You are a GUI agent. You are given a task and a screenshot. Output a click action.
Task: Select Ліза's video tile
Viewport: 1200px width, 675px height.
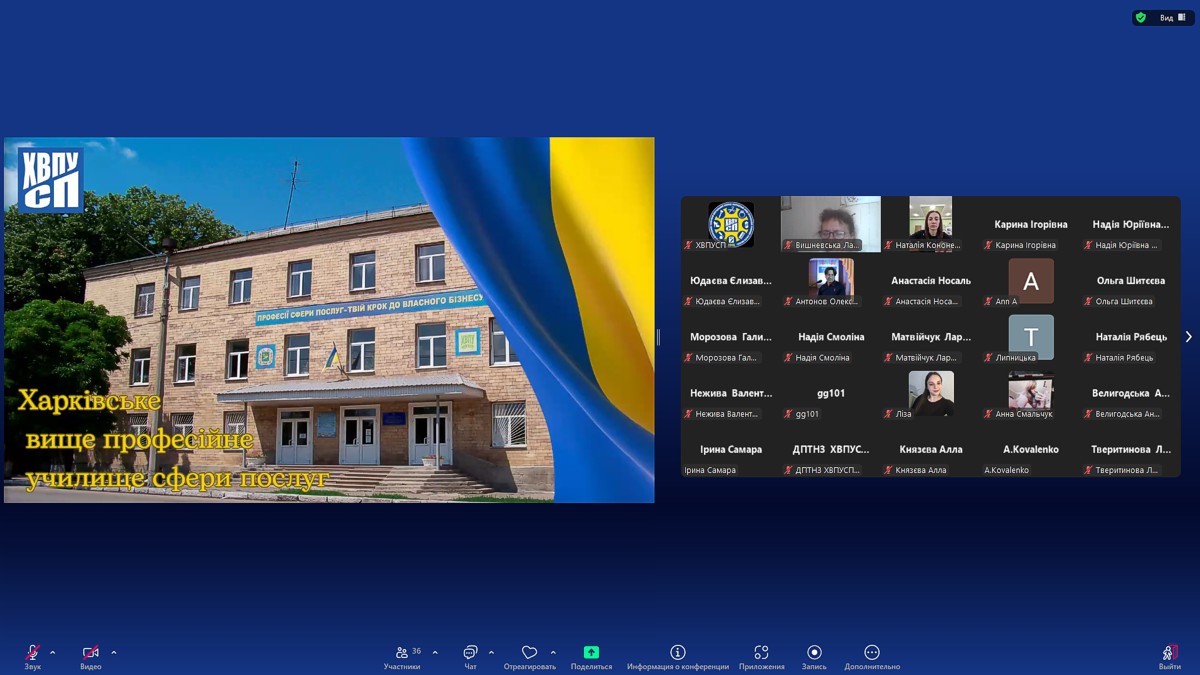click(x=931, y=393)
